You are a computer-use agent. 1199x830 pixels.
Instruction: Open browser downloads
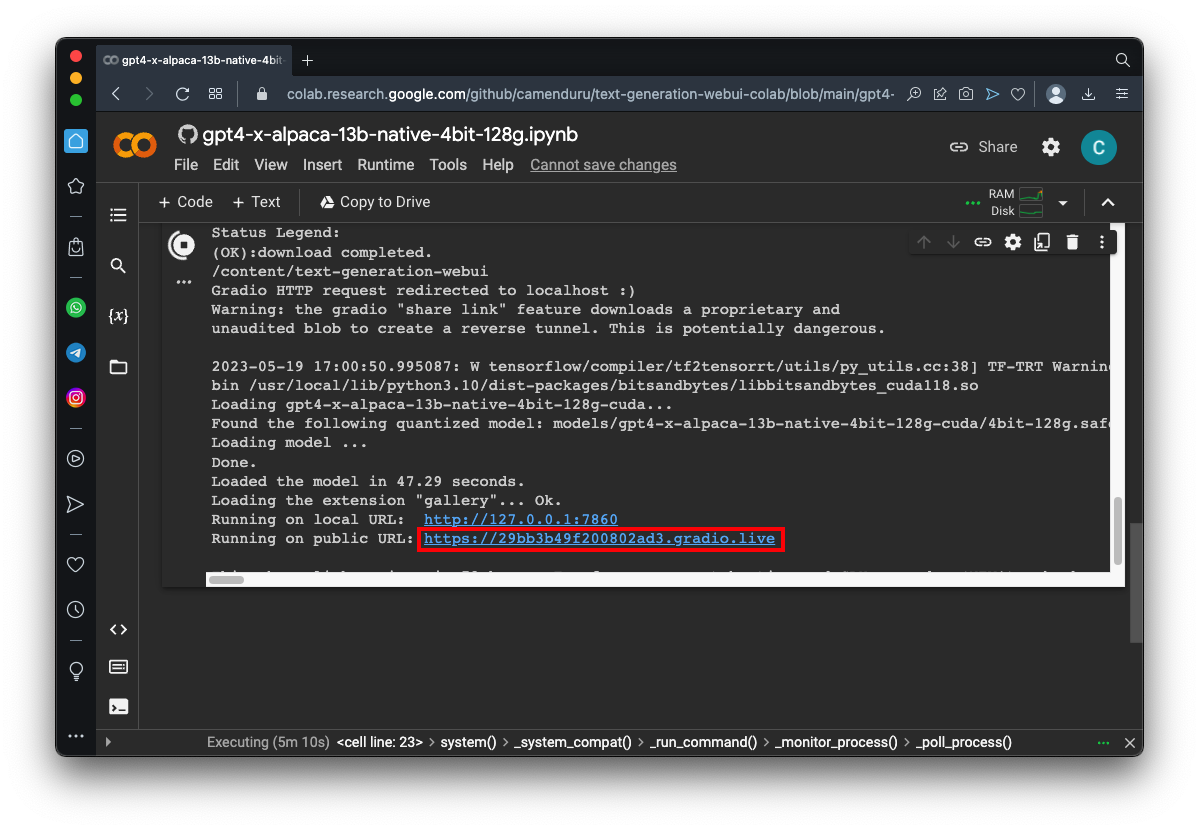click(x=1088, y=94)
